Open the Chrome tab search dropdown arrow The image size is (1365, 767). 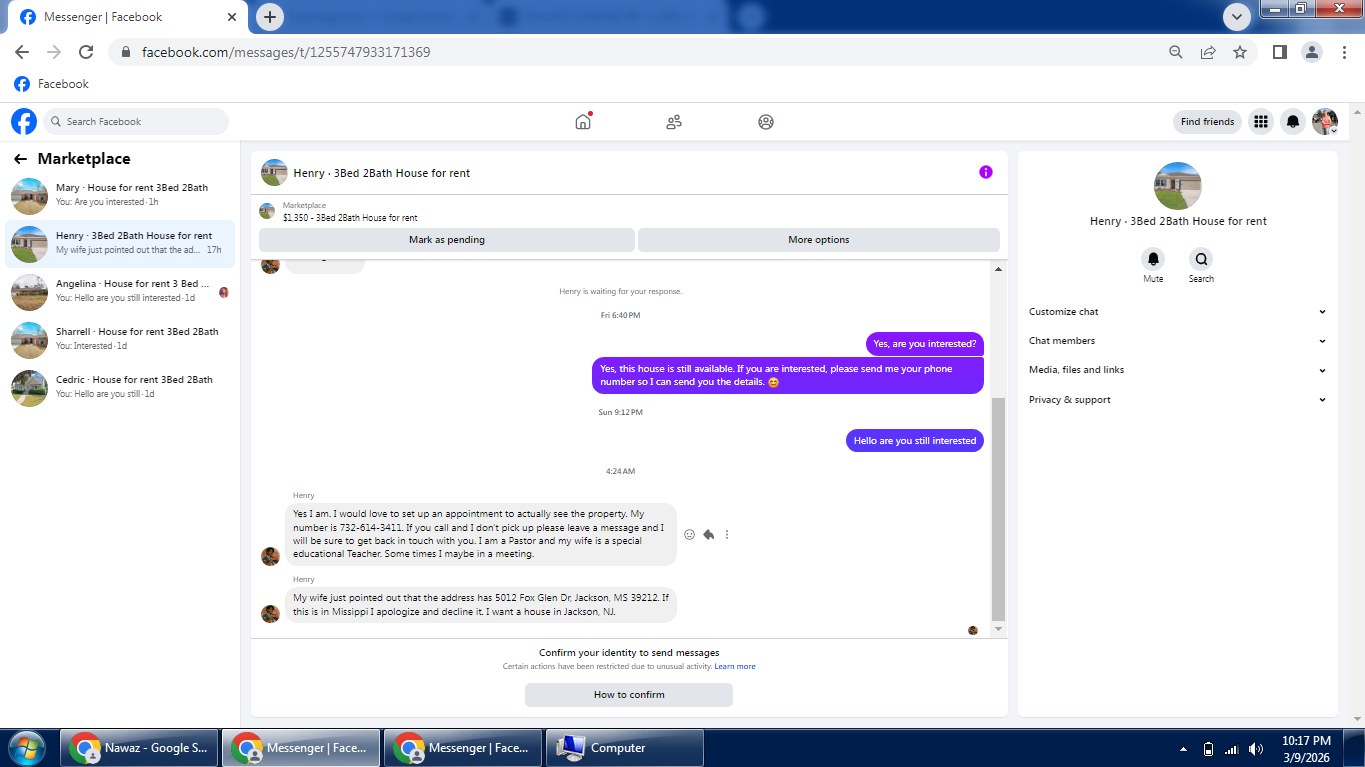click(1237, 17)
